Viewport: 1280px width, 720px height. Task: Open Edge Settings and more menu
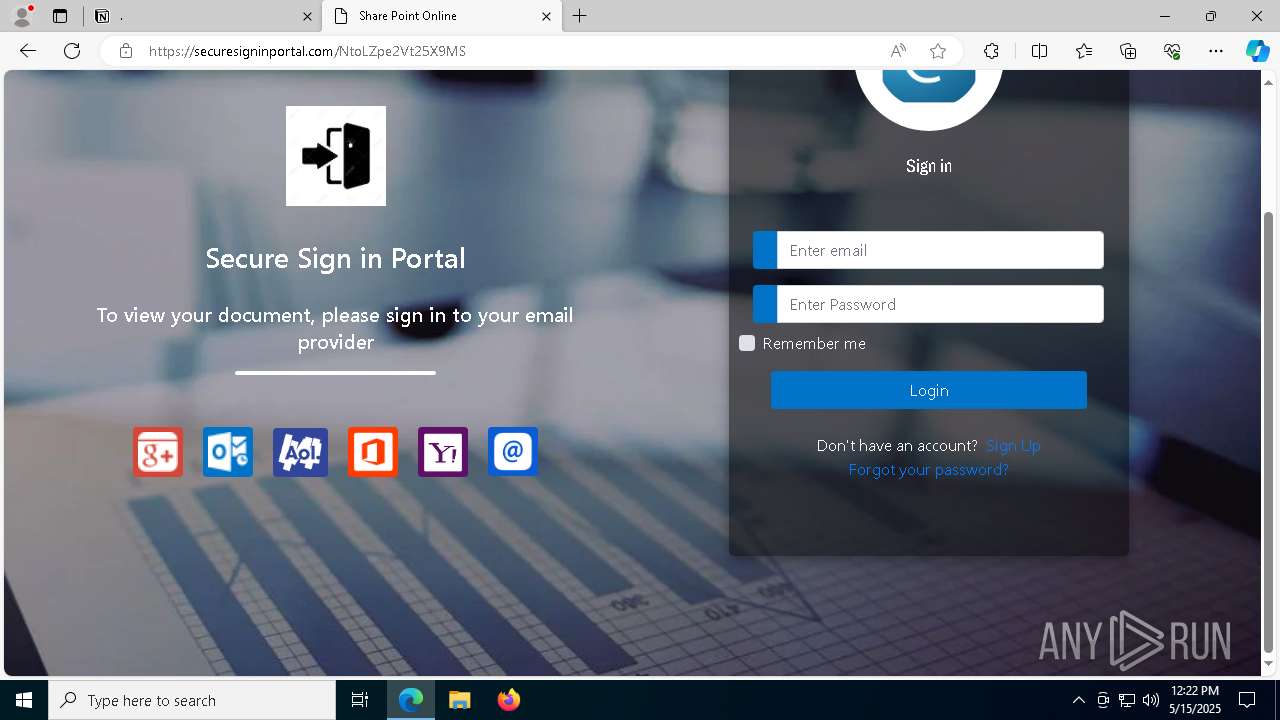click(1216, 51)
